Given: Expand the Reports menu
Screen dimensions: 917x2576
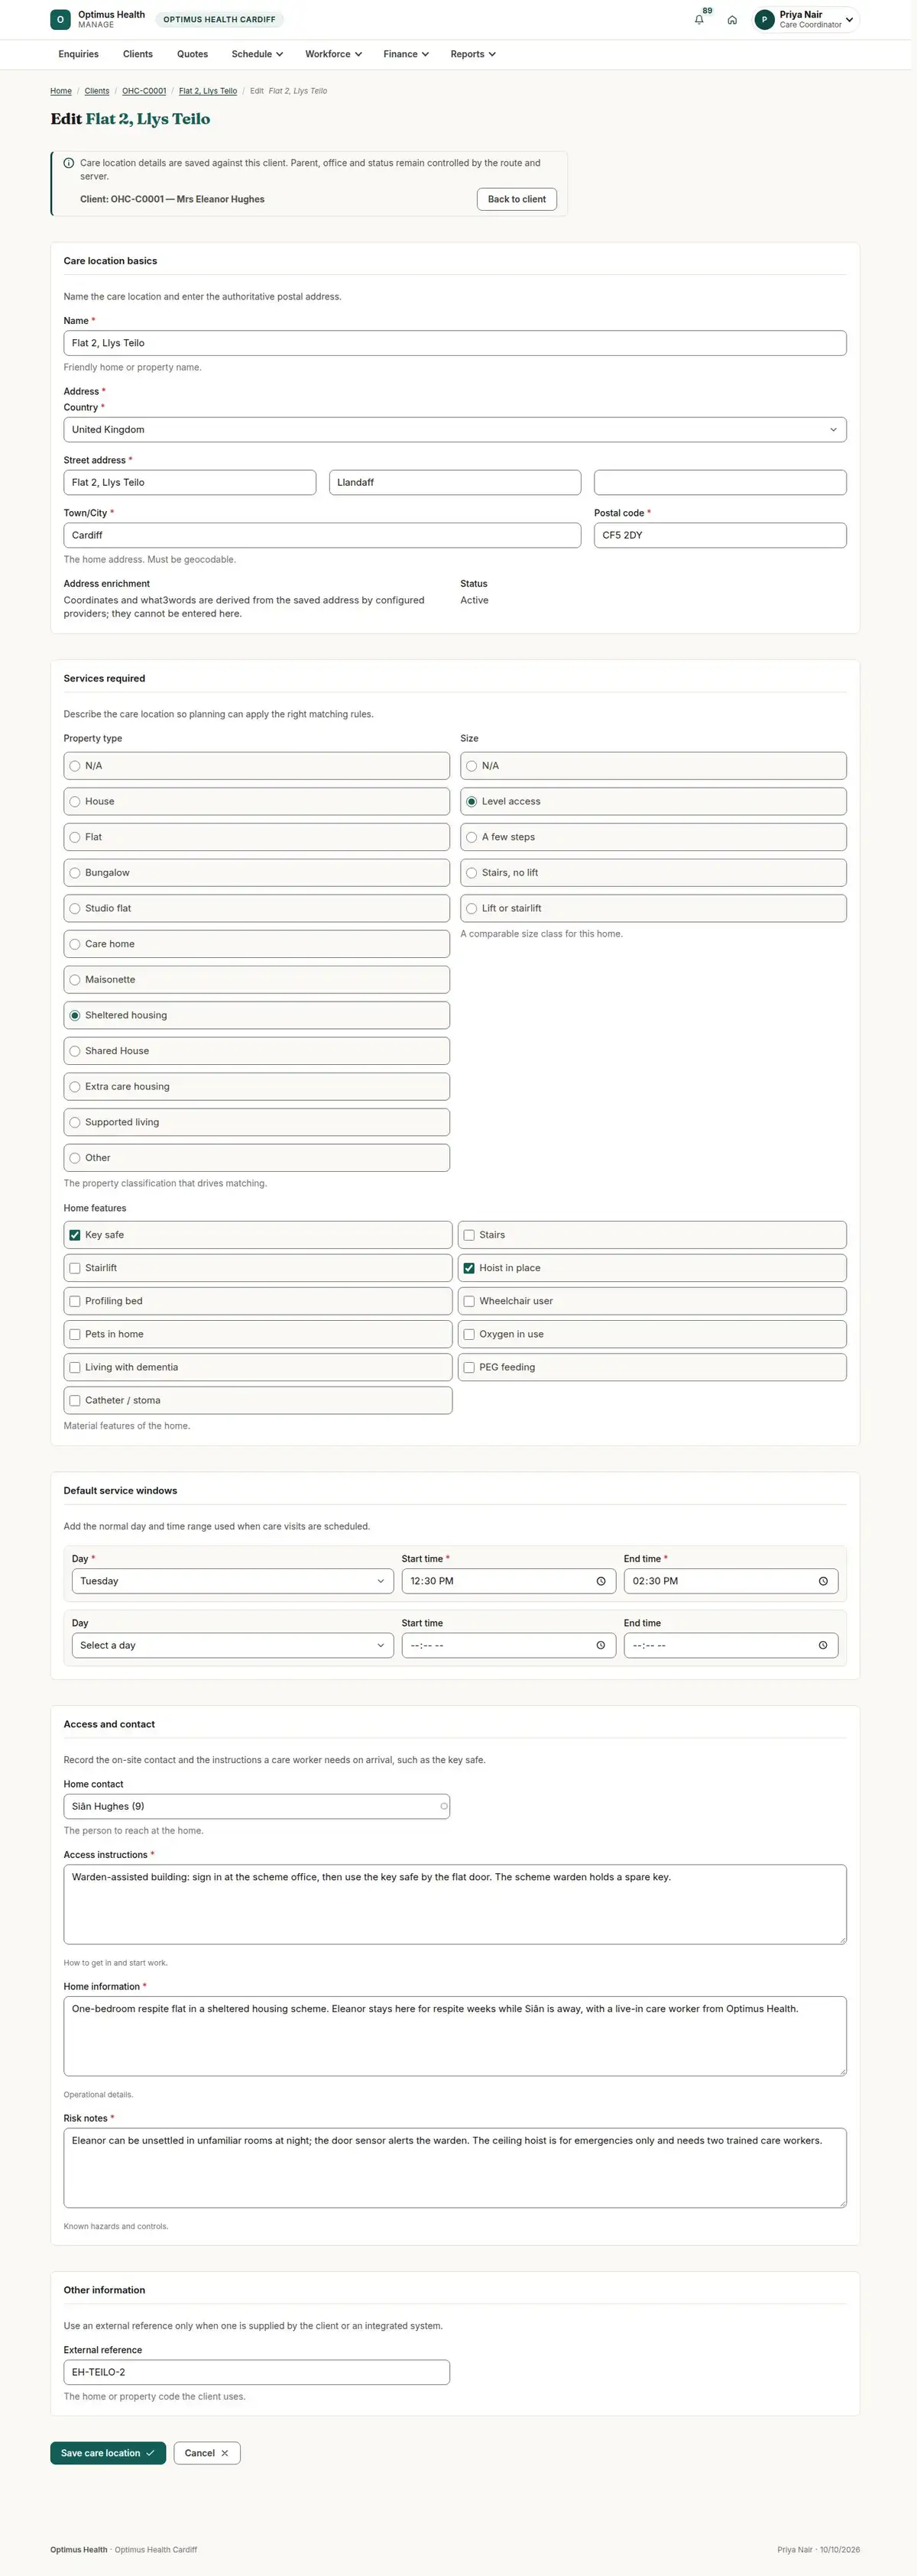Looking at the screenshot, I should 473,54.
